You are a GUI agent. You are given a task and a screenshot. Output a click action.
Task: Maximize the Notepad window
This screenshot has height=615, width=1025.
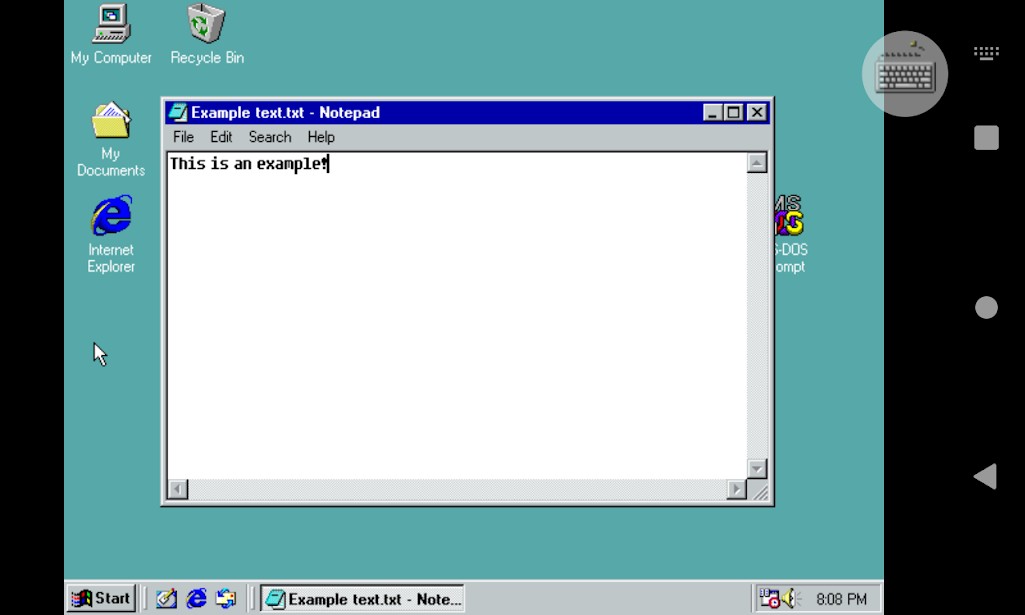[x=733, y=112]
